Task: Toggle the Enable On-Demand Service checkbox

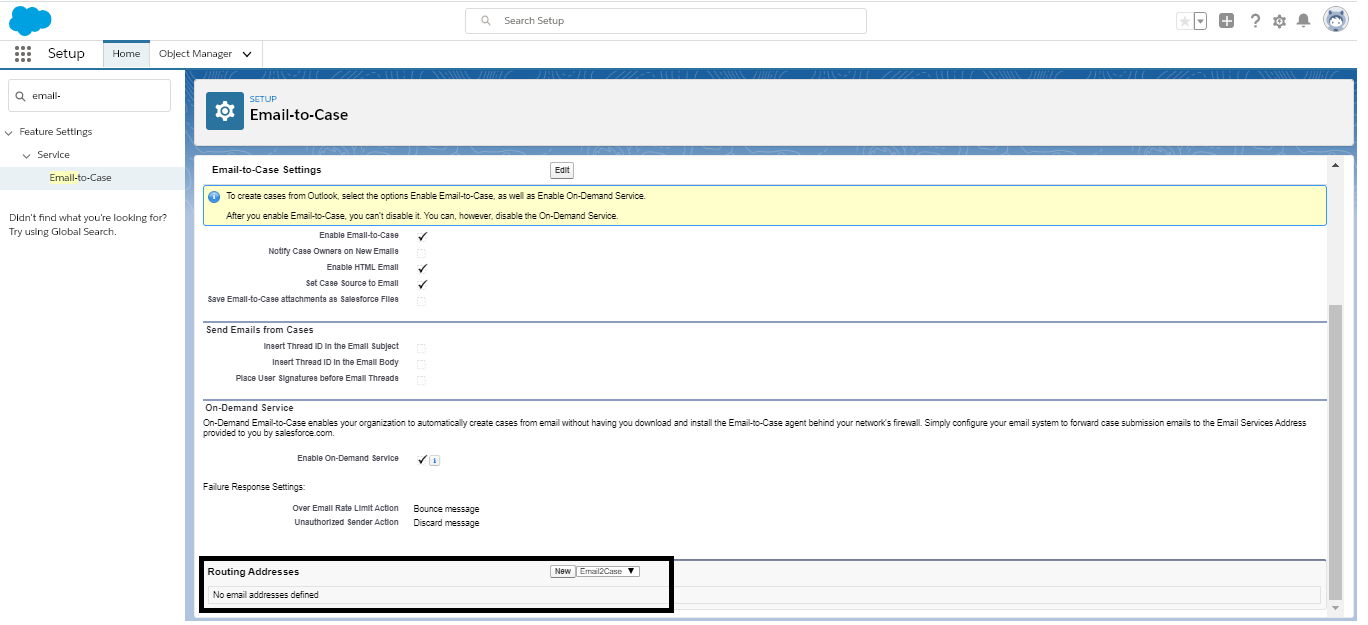Action: [422, 459]
